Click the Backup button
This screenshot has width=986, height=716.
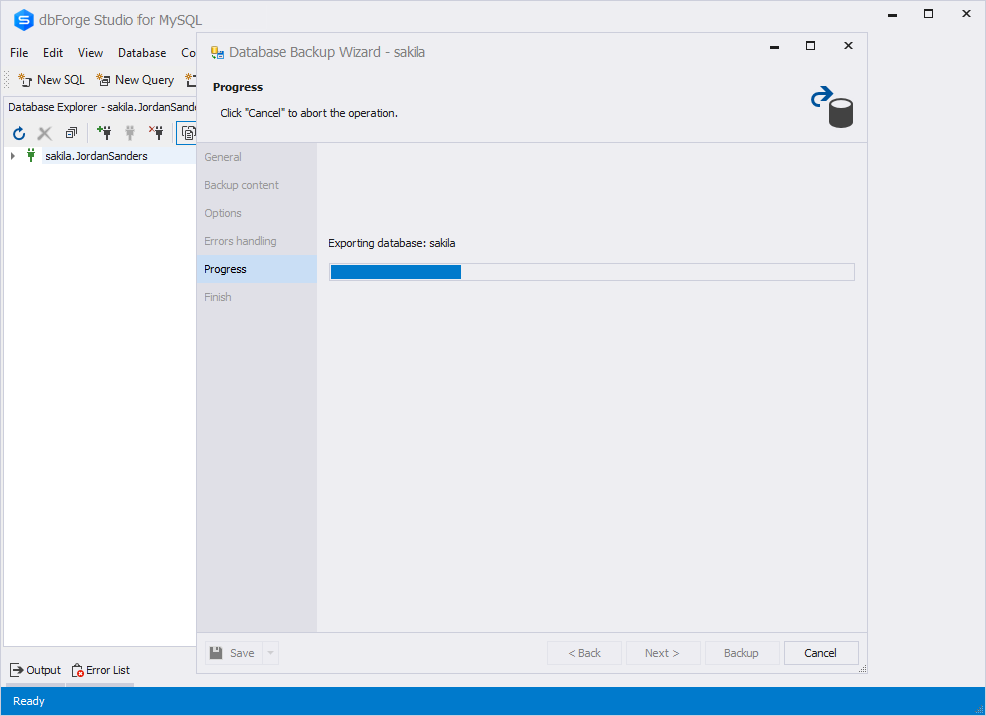point(742,653)
